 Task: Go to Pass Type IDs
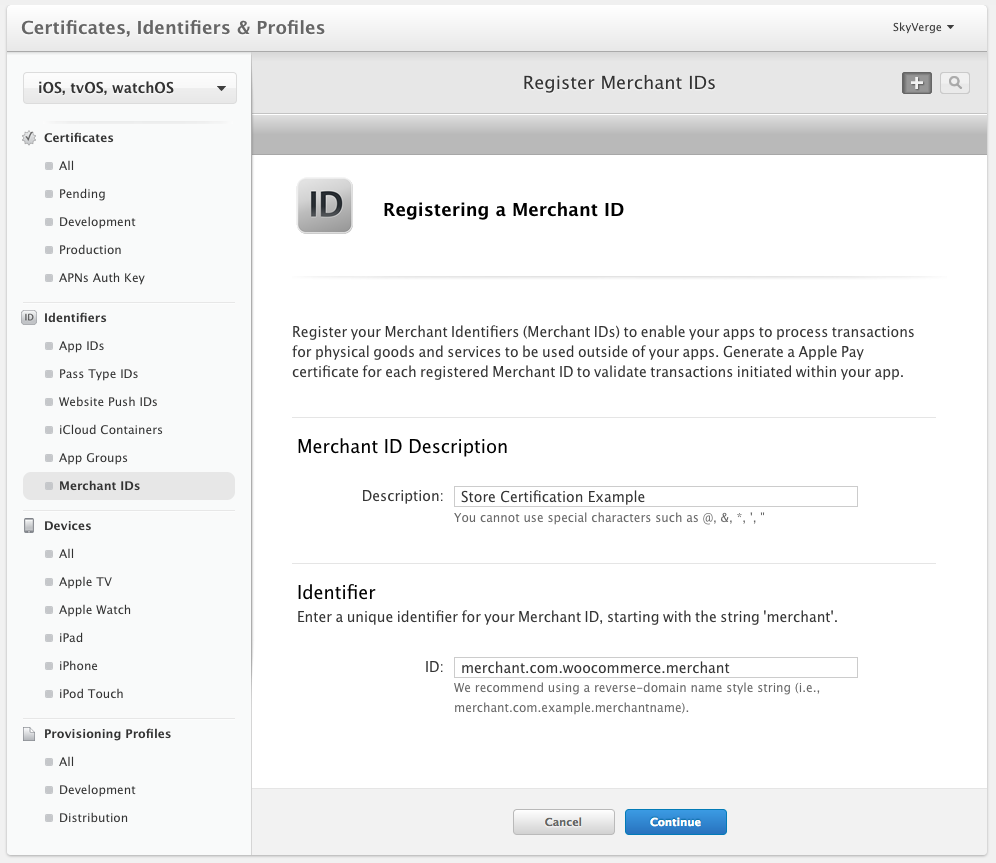(98, 374)
